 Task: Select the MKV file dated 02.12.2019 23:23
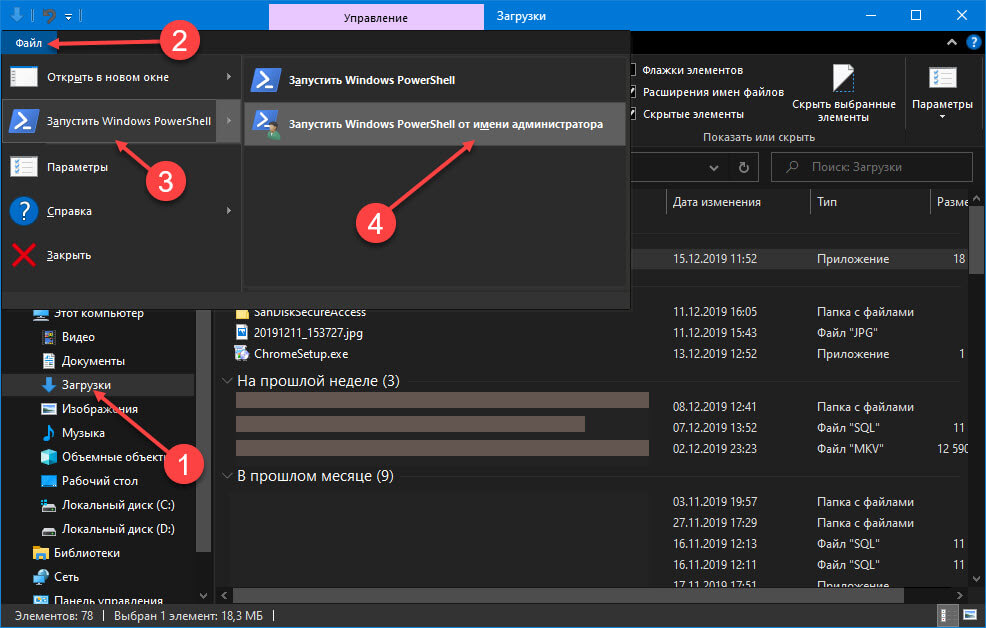click(x=601, y=449)
